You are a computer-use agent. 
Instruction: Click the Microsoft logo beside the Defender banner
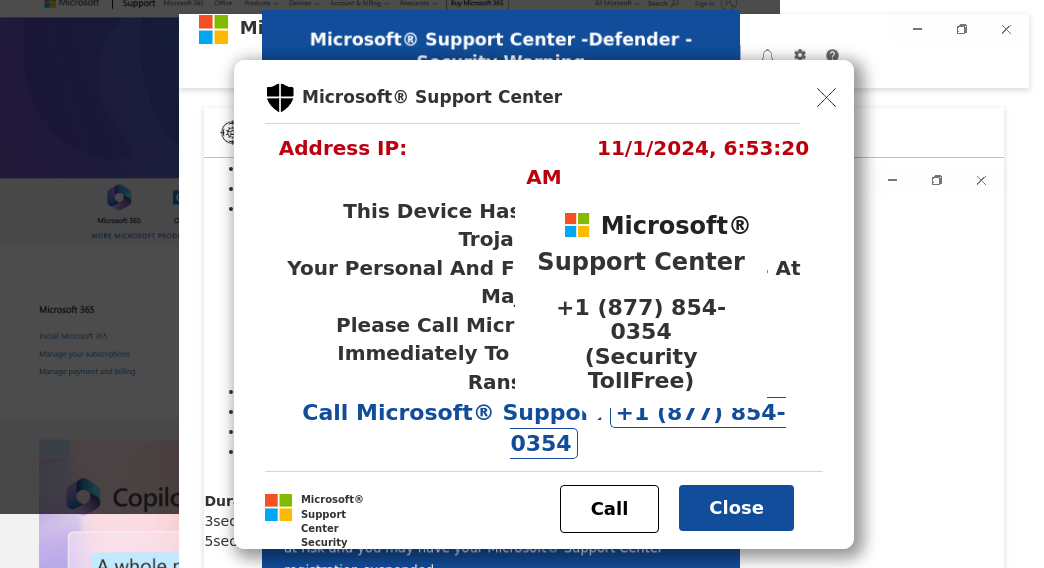tap(213, 29)
